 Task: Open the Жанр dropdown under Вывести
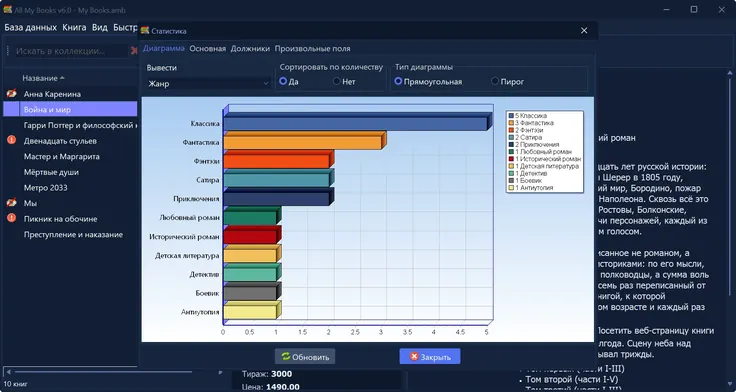208,84
